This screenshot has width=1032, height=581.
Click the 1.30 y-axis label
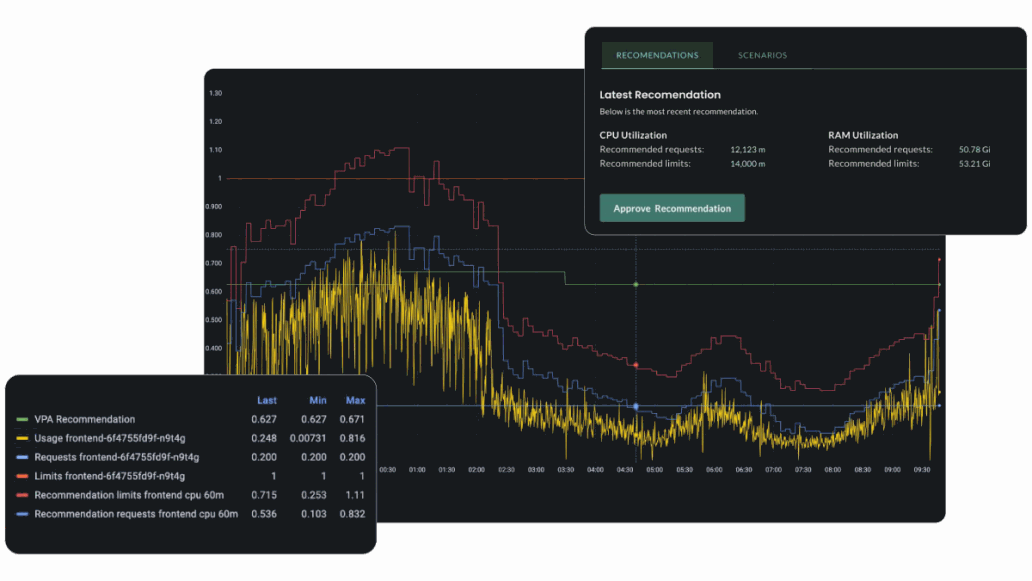coord(215,93)
